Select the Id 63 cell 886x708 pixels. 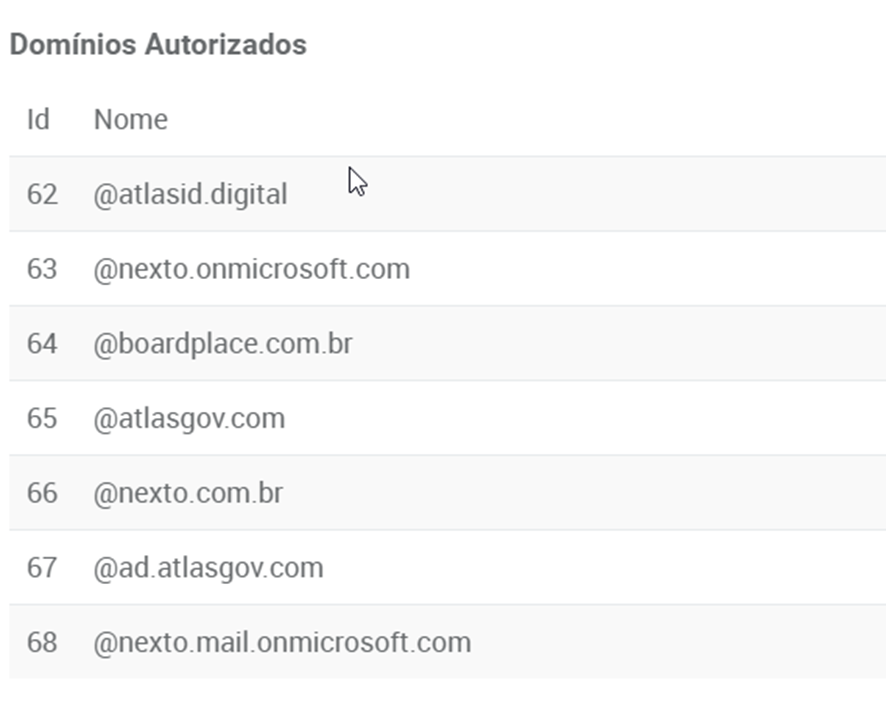click(42, 269)
